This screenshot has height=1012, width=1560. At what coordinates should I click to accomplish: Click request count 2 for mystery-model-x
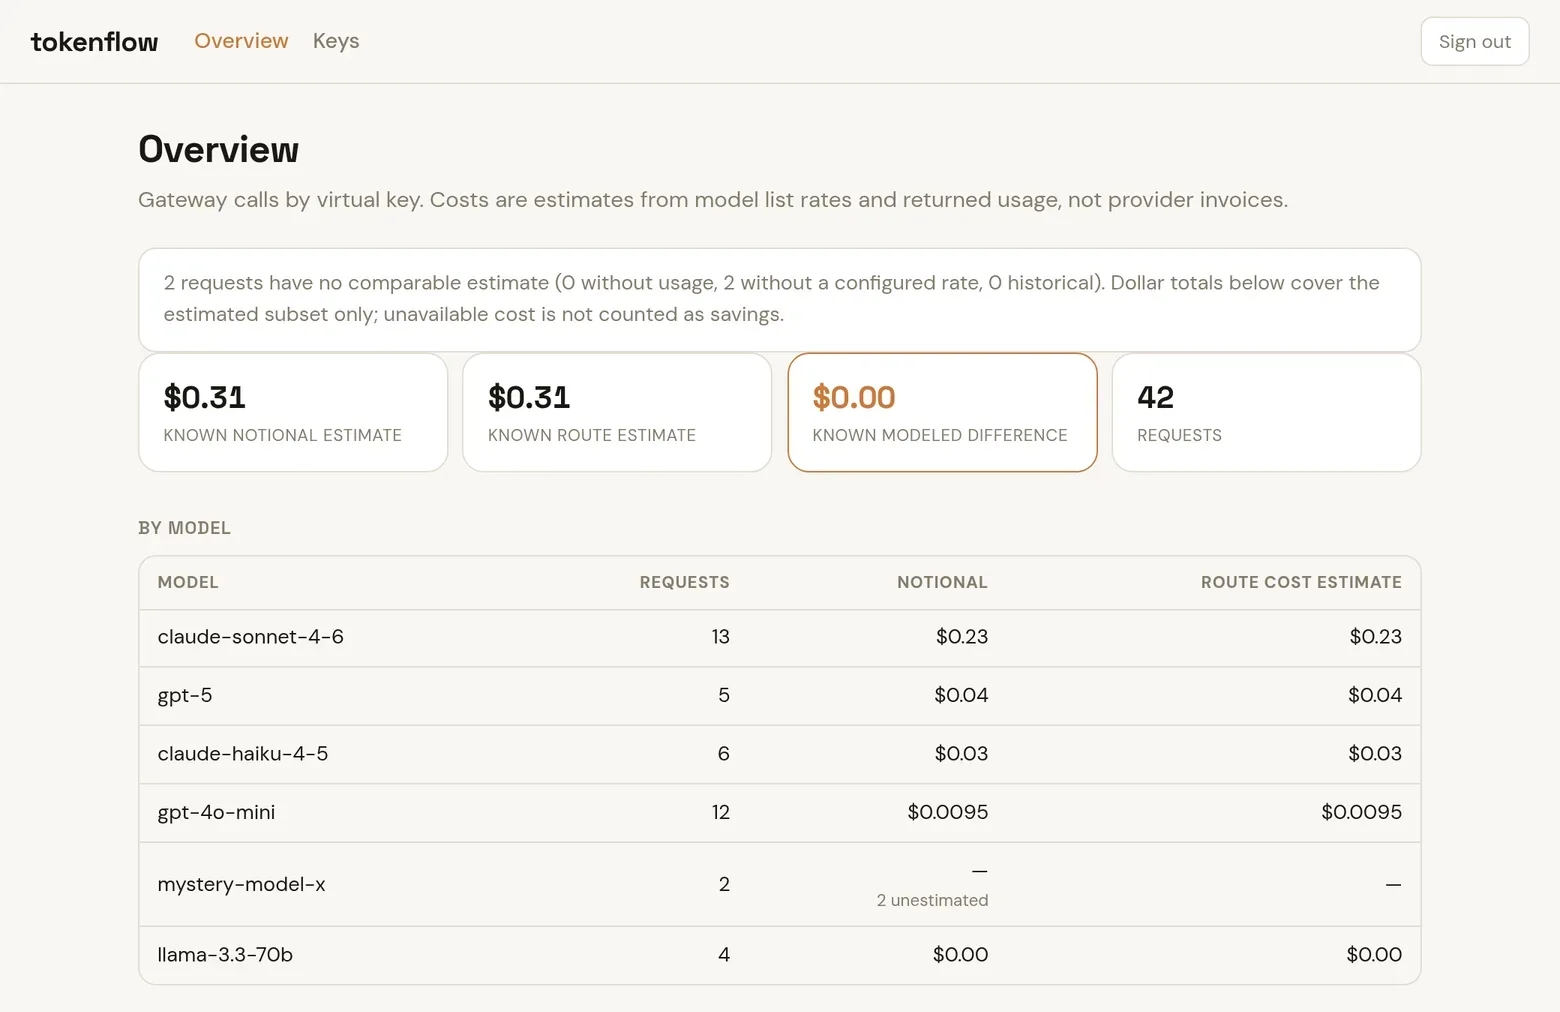[724, 884]
